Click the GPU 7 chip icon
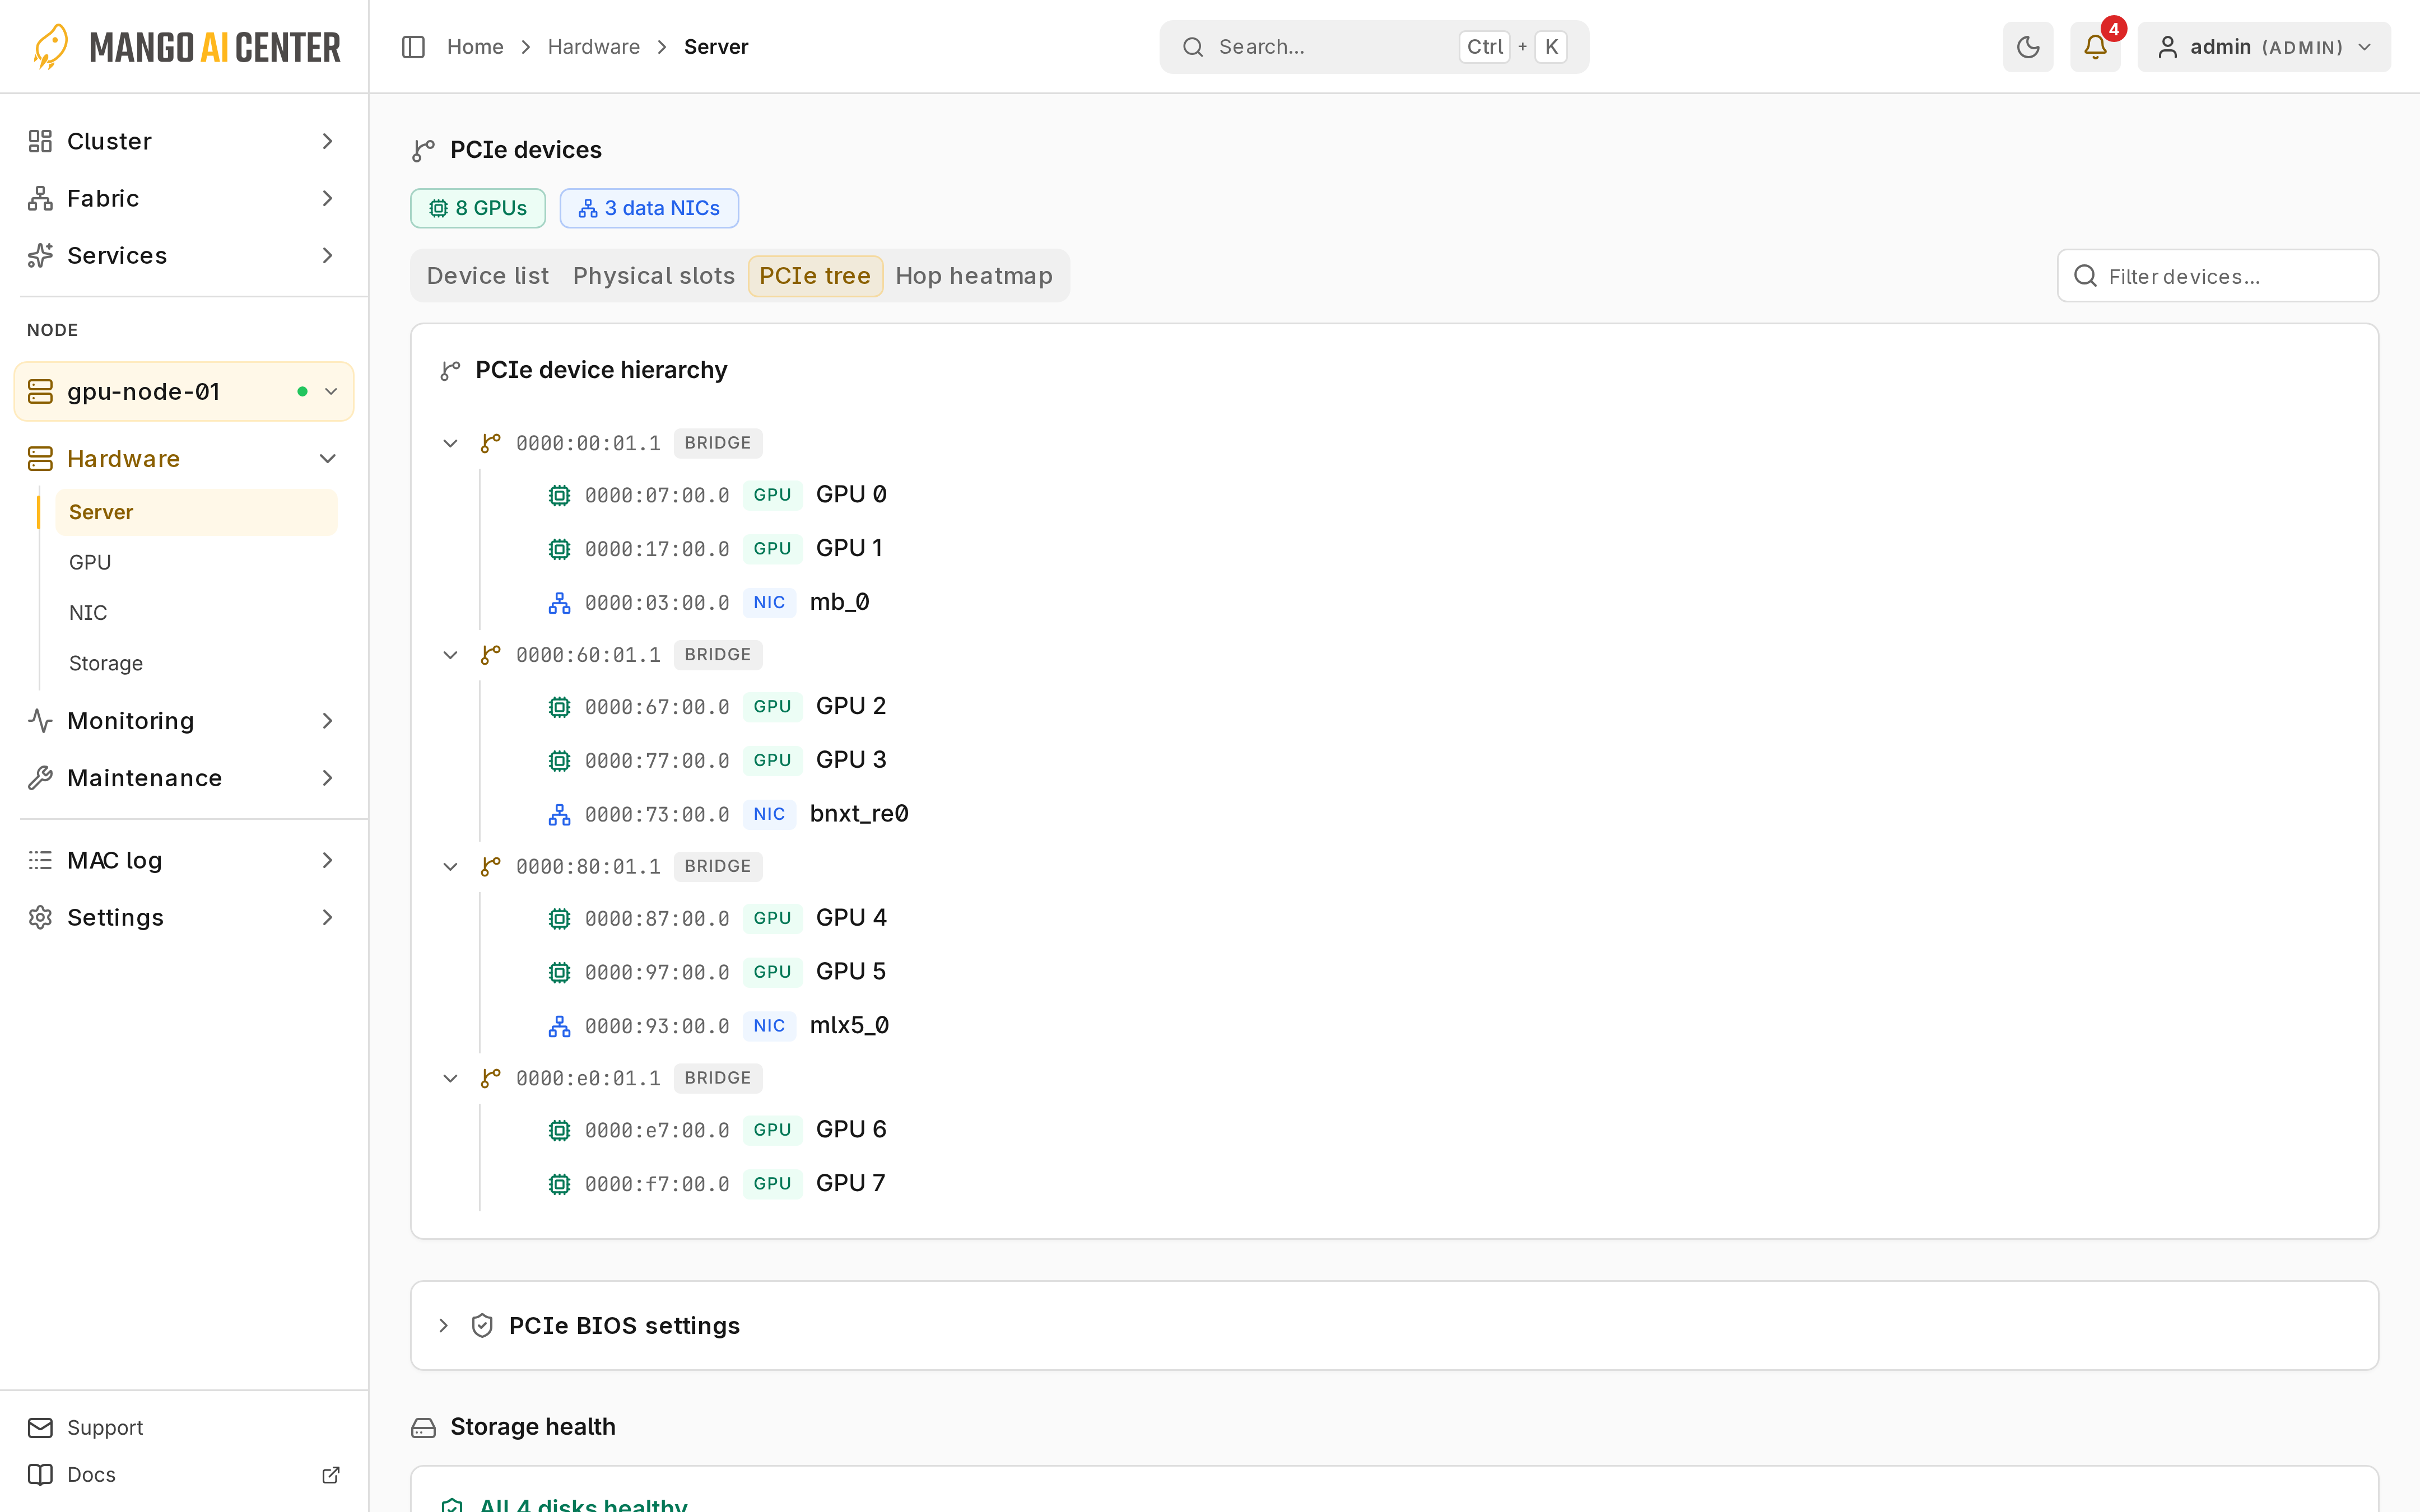The image size is (2420, 1512). [x=559, y=1184]
